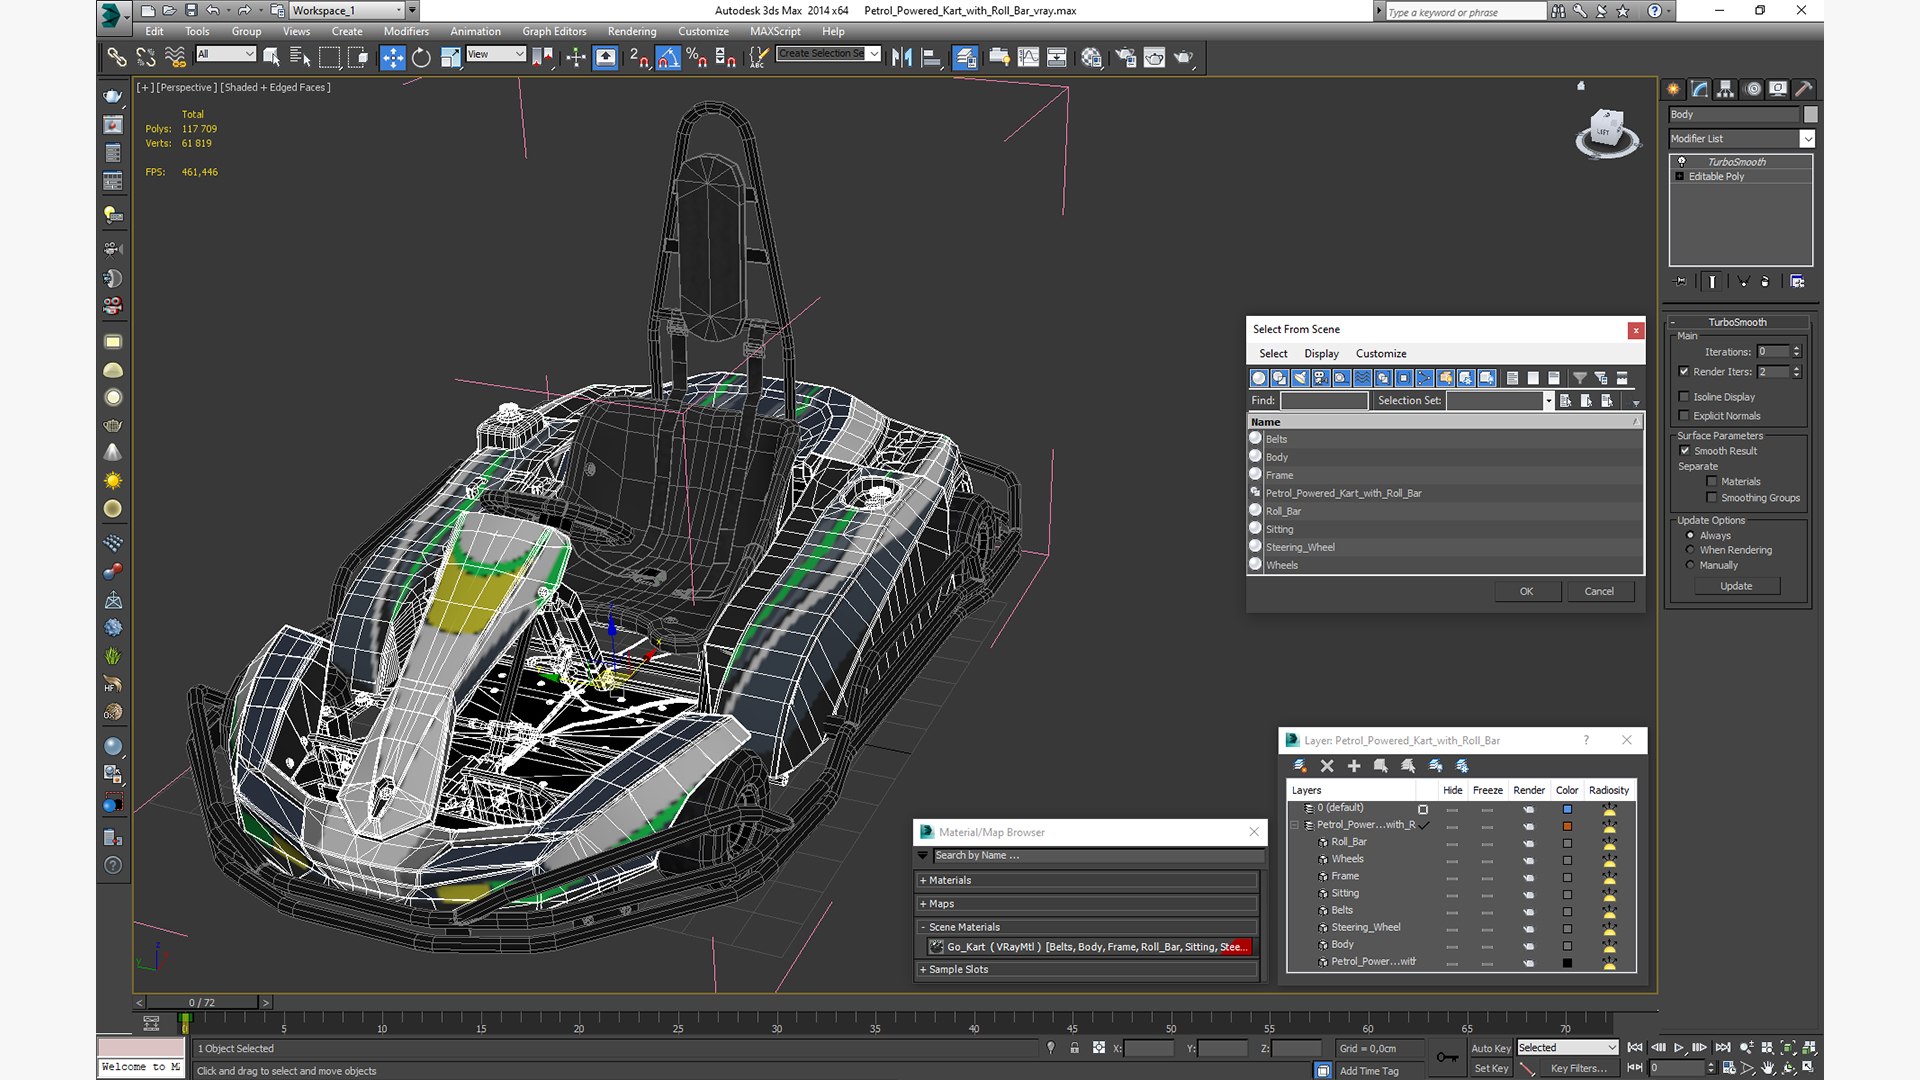Open the Material Editor icon
Screen dimensions: 1920x1080
[1091, 57]
